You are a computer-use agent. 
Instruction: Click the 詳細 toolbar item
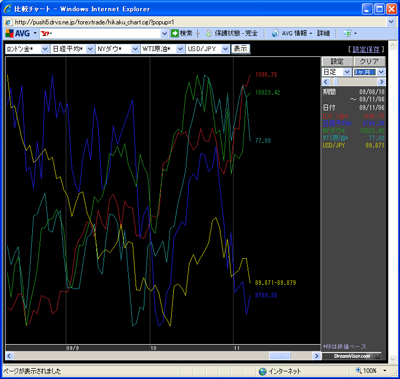pos(323,33)
